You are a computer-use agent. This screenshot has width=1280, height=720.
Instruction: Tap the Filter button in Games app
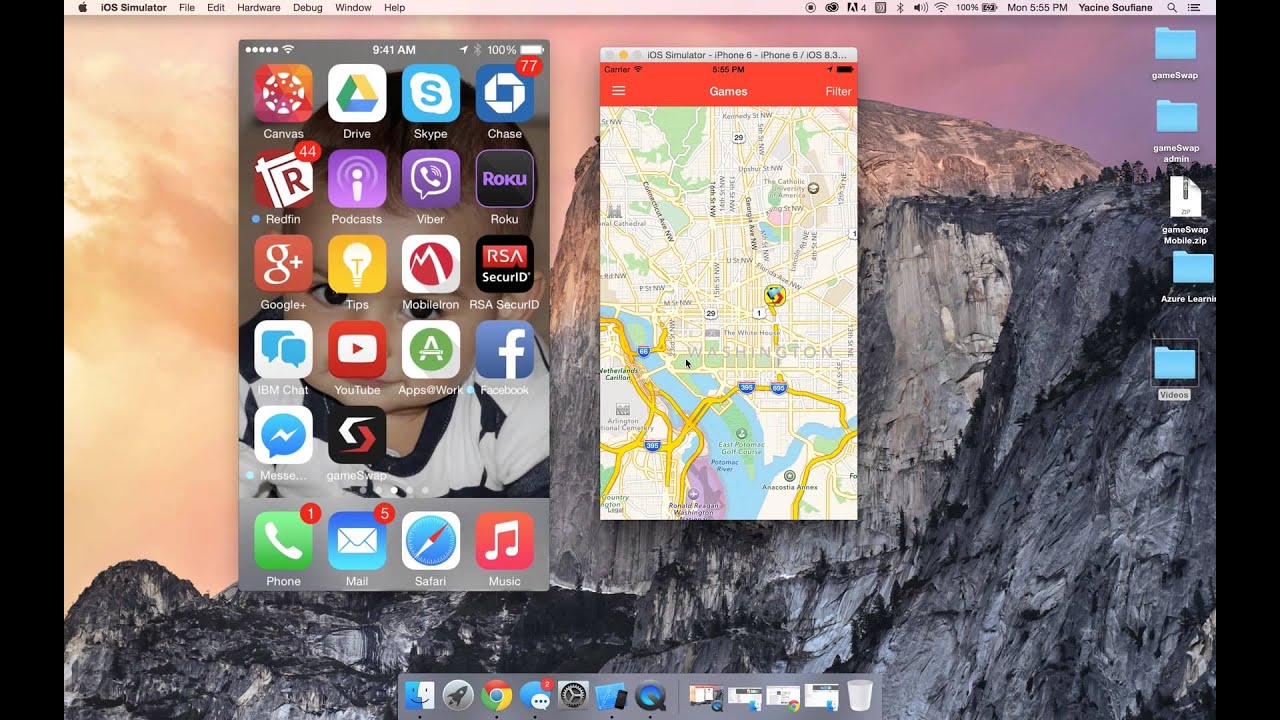(838, 91)
